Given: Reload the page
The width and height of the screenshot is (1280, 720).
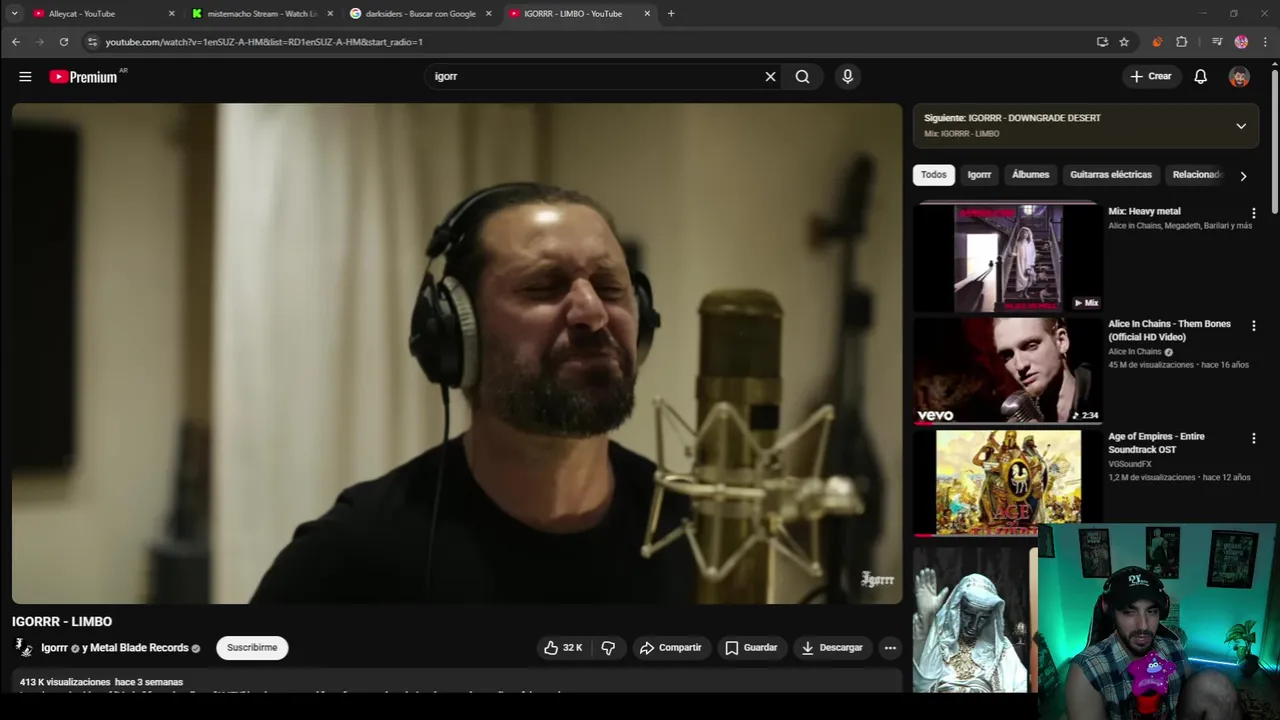Looking at the screenshot, I should coord(64,42).
